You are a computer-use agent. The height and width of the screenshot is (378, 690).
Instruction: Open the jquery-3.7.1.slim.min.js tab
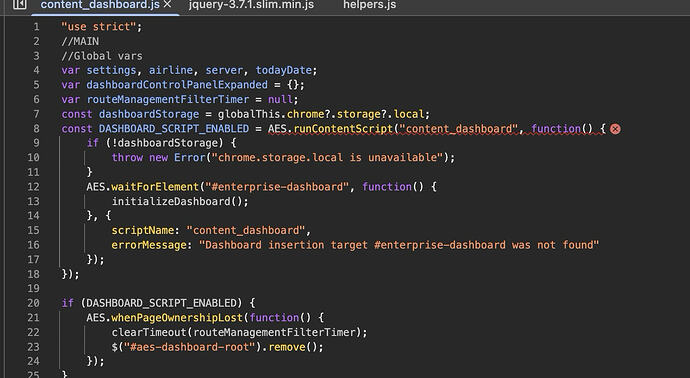(x=251, y=5)
